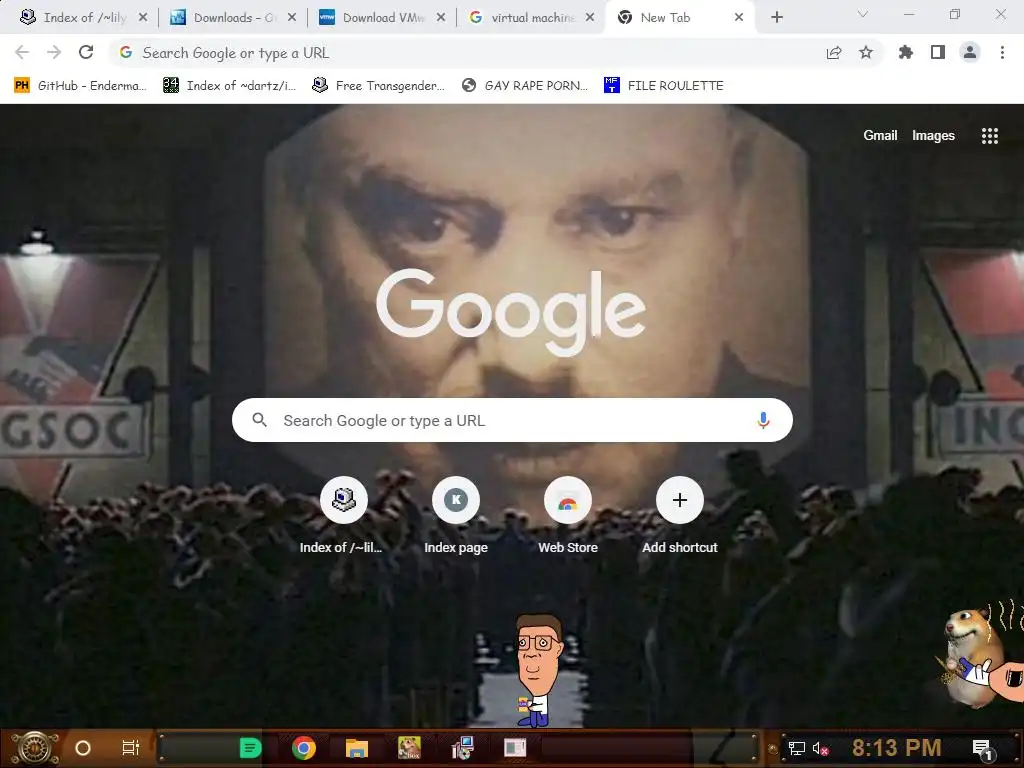Open the Index of ~dartz bookmark
This screenshot has height=768, width=1024.
tap(229, 86)
